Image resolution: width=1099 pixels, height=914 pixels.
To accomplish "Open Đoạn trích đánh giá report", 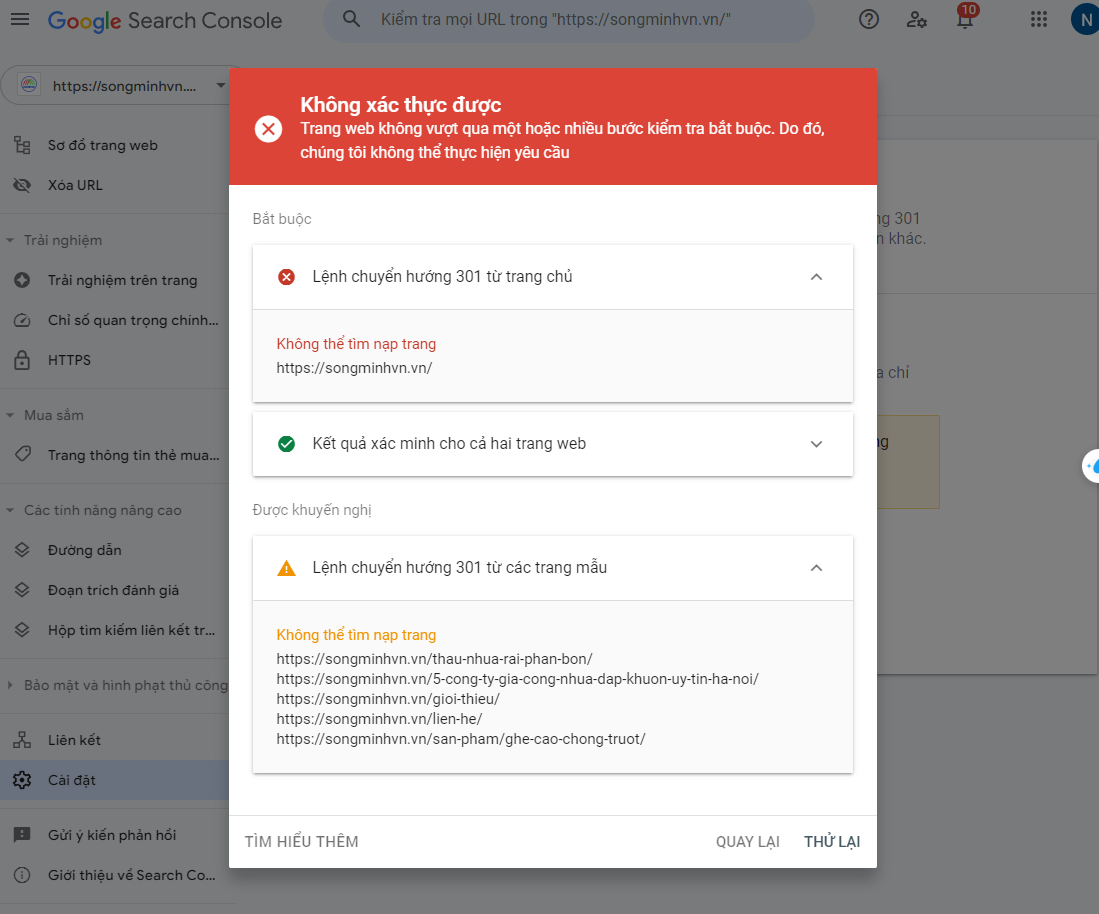I will point(114,590).
